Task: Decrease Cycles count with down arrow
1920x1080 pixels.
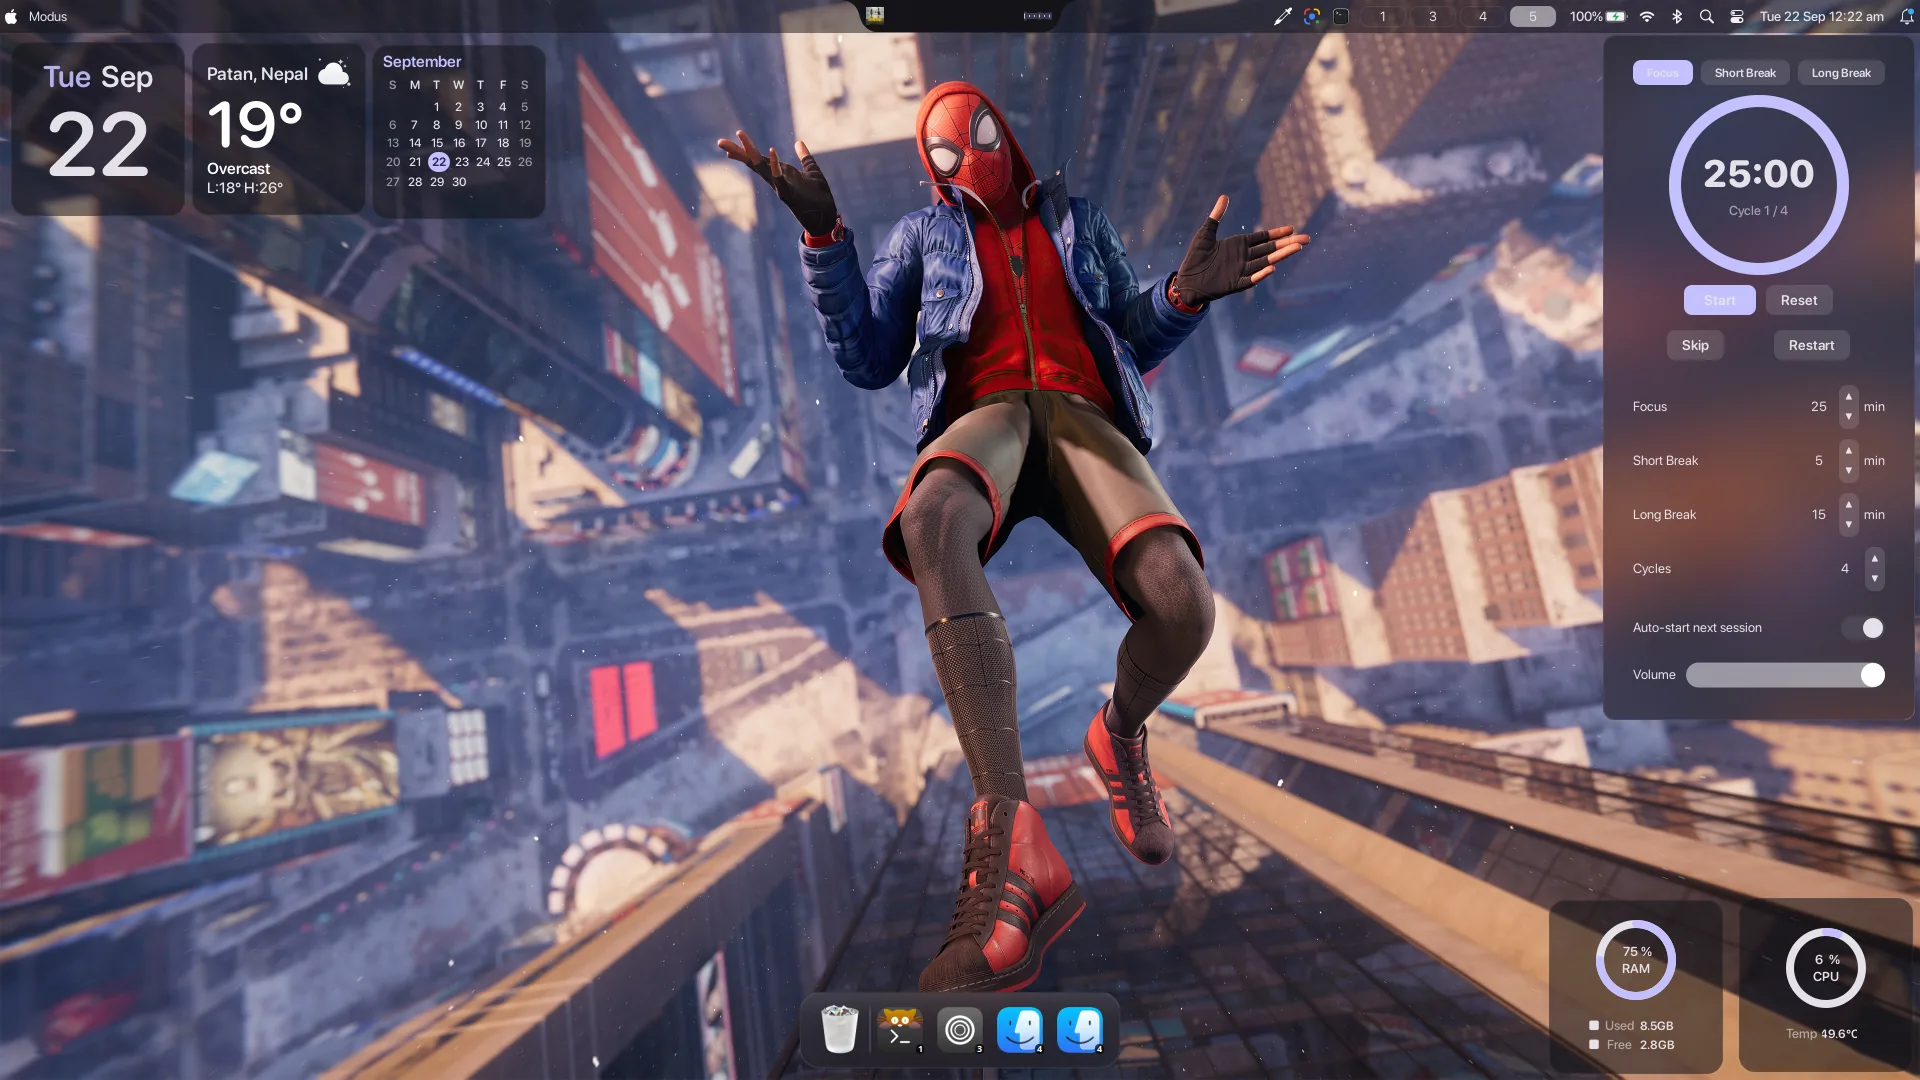Action: 1874,578
